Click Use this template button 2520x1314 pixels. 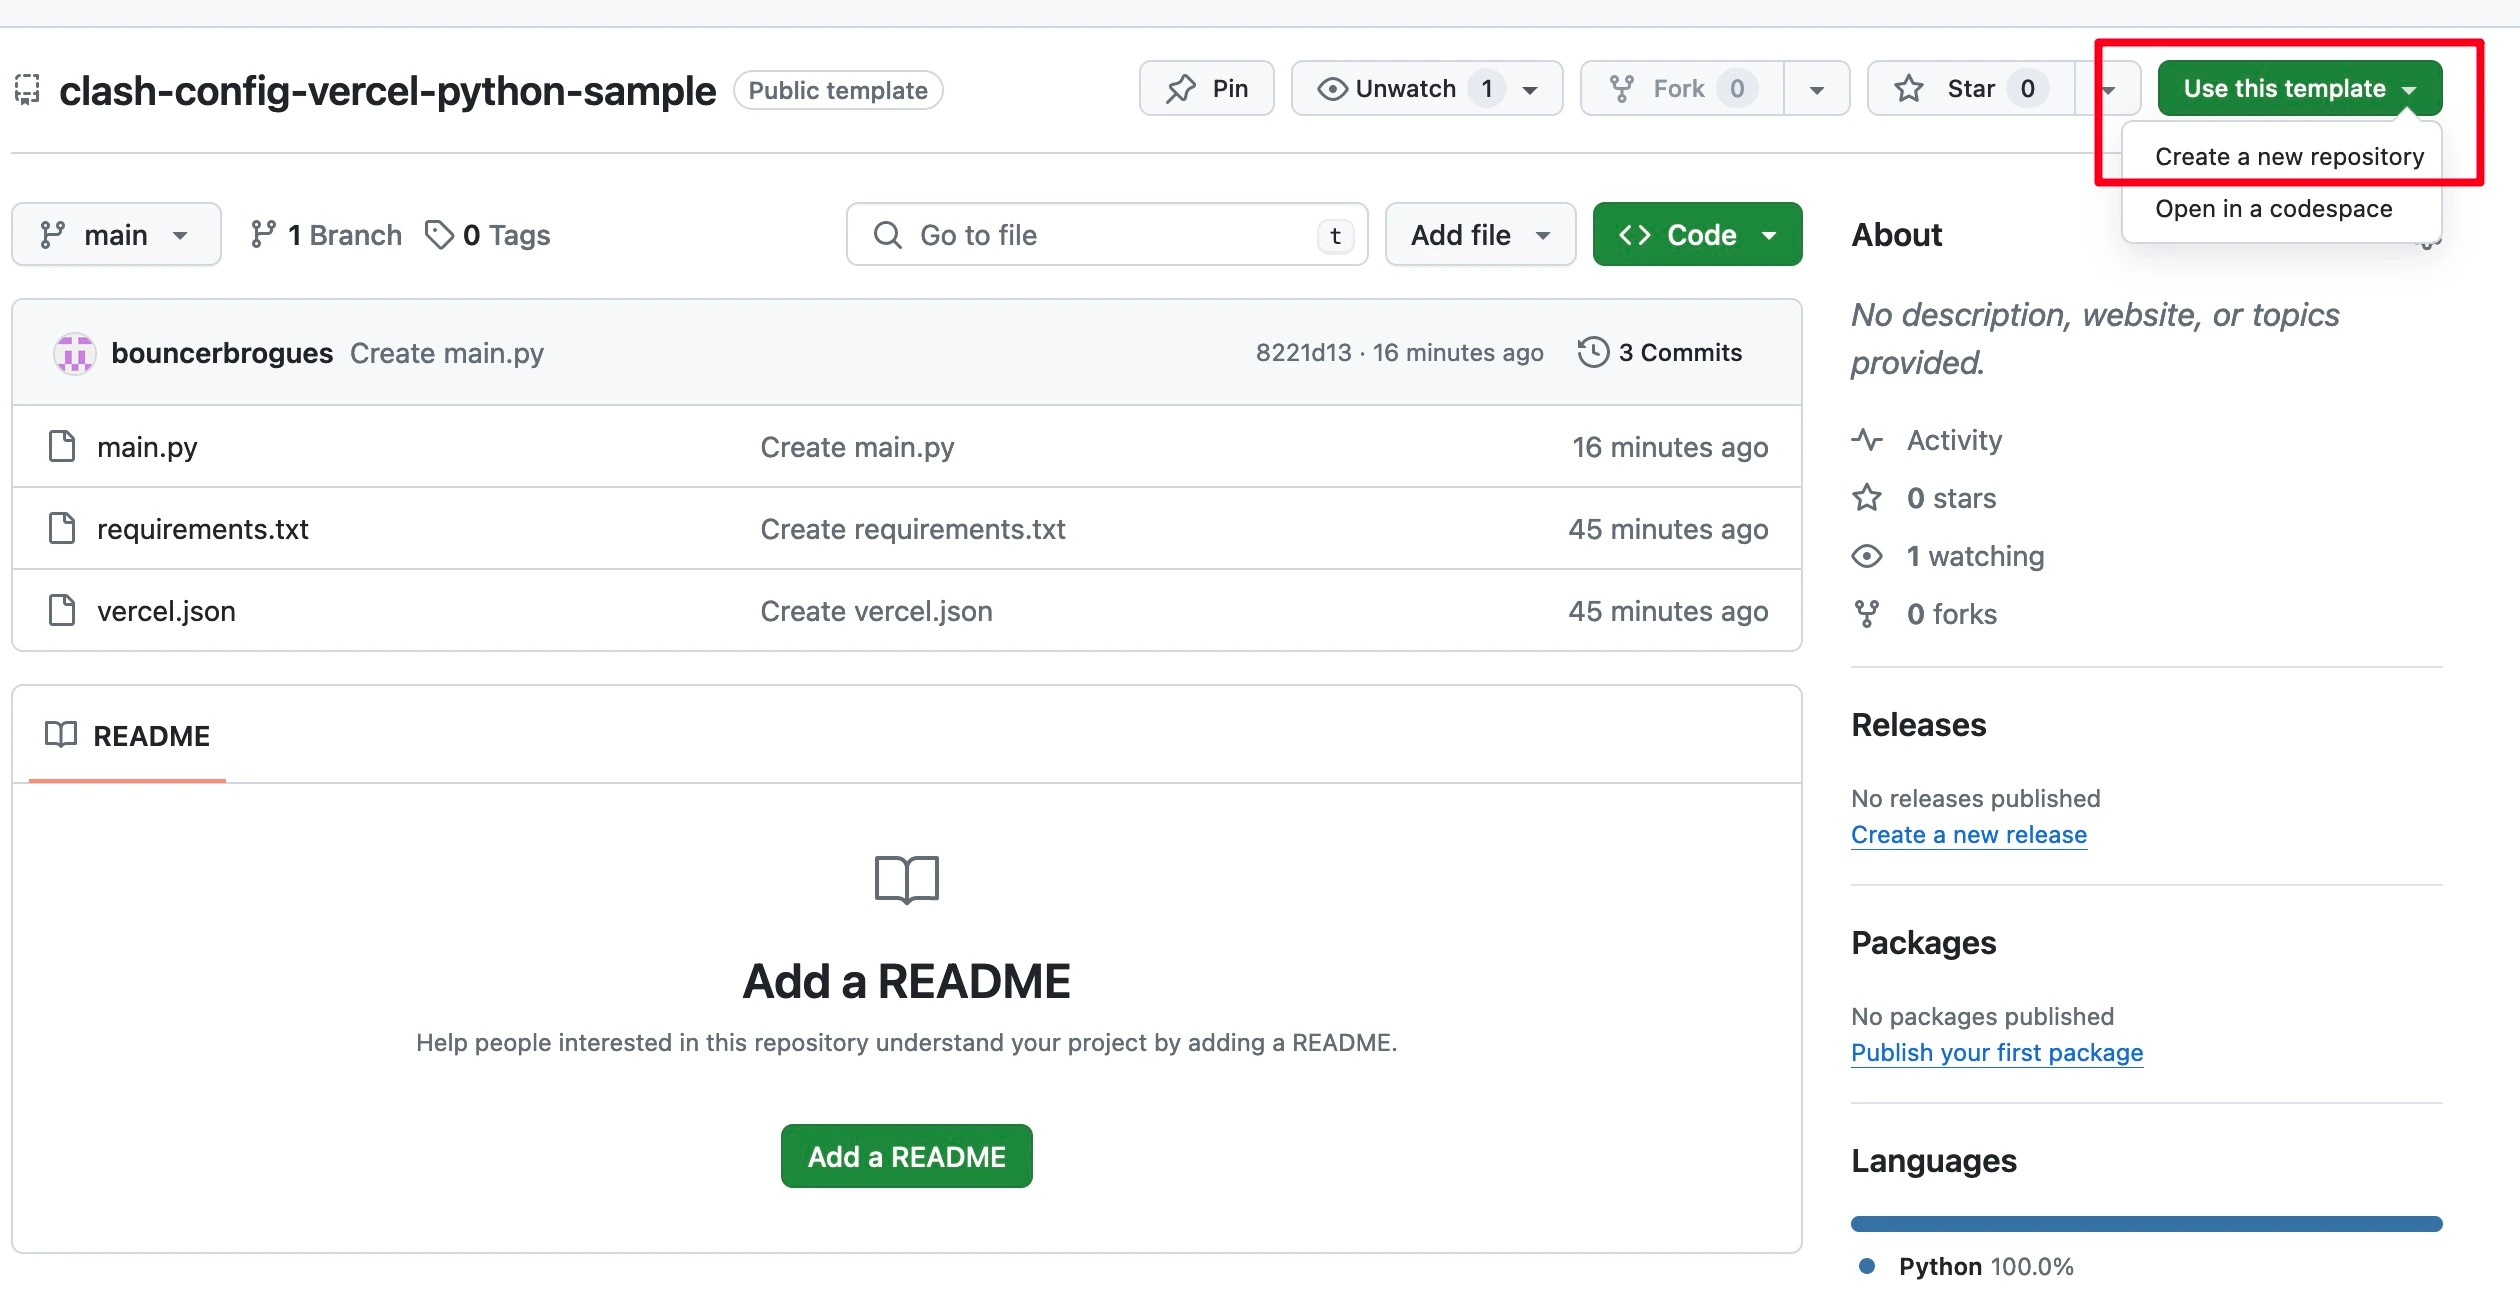2299,89
